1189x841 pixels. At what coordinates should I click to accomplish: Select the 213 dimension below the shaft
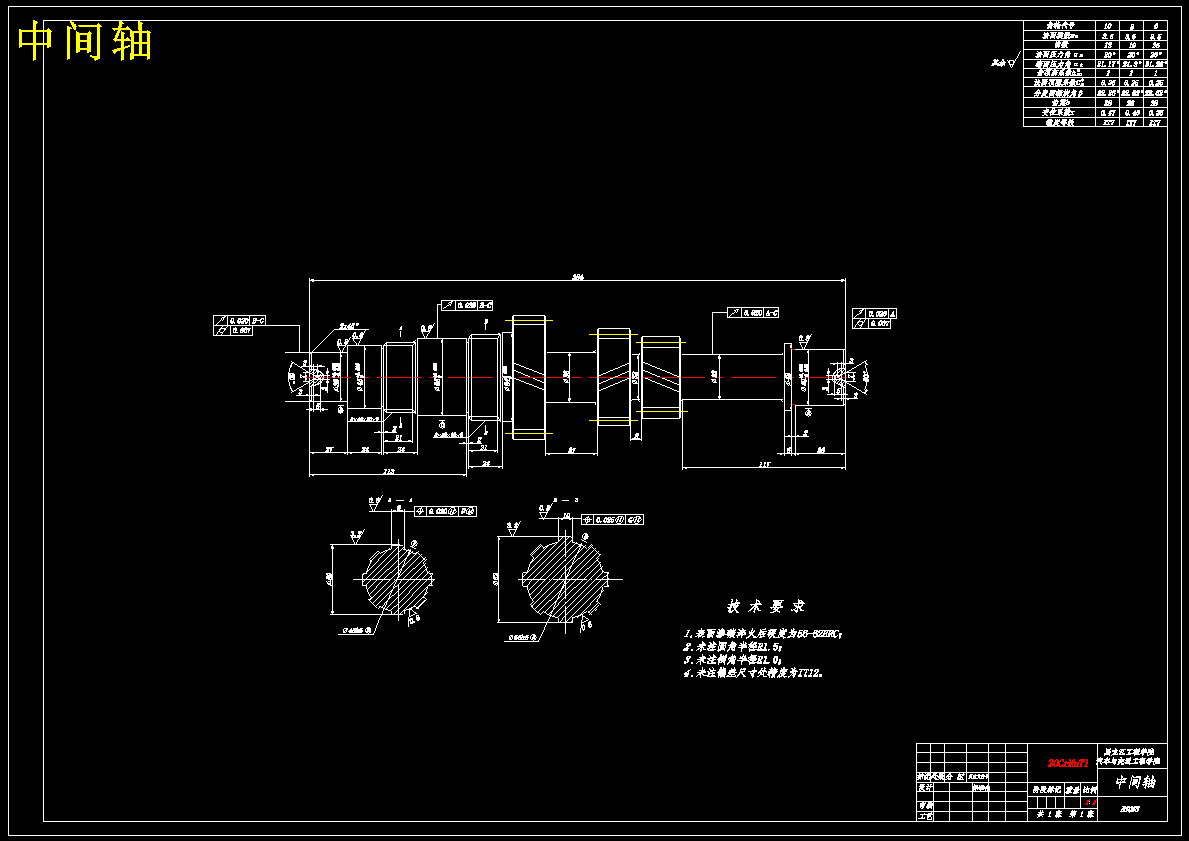click(x=388, y=472)
